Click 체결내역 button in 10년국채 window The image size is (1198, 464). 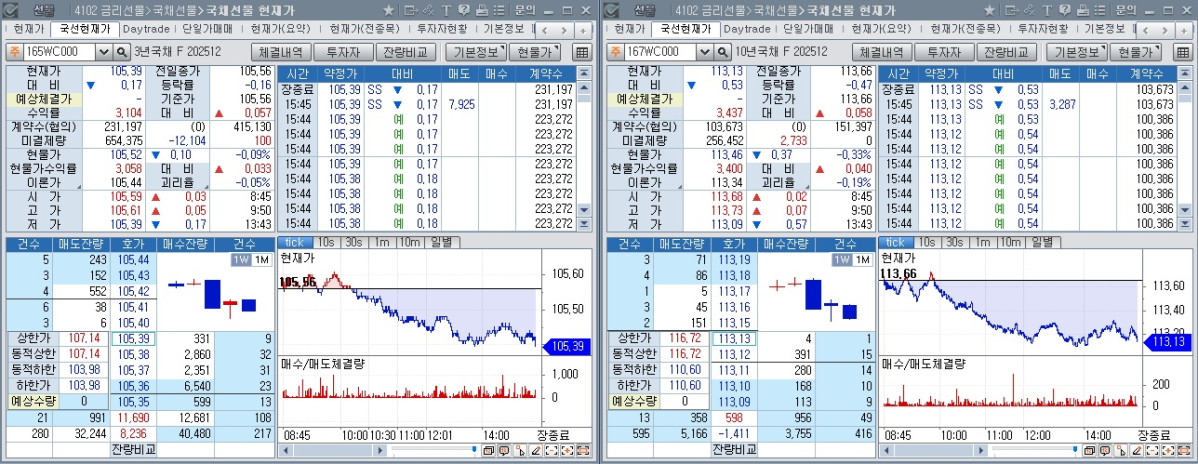click(882, 52)
